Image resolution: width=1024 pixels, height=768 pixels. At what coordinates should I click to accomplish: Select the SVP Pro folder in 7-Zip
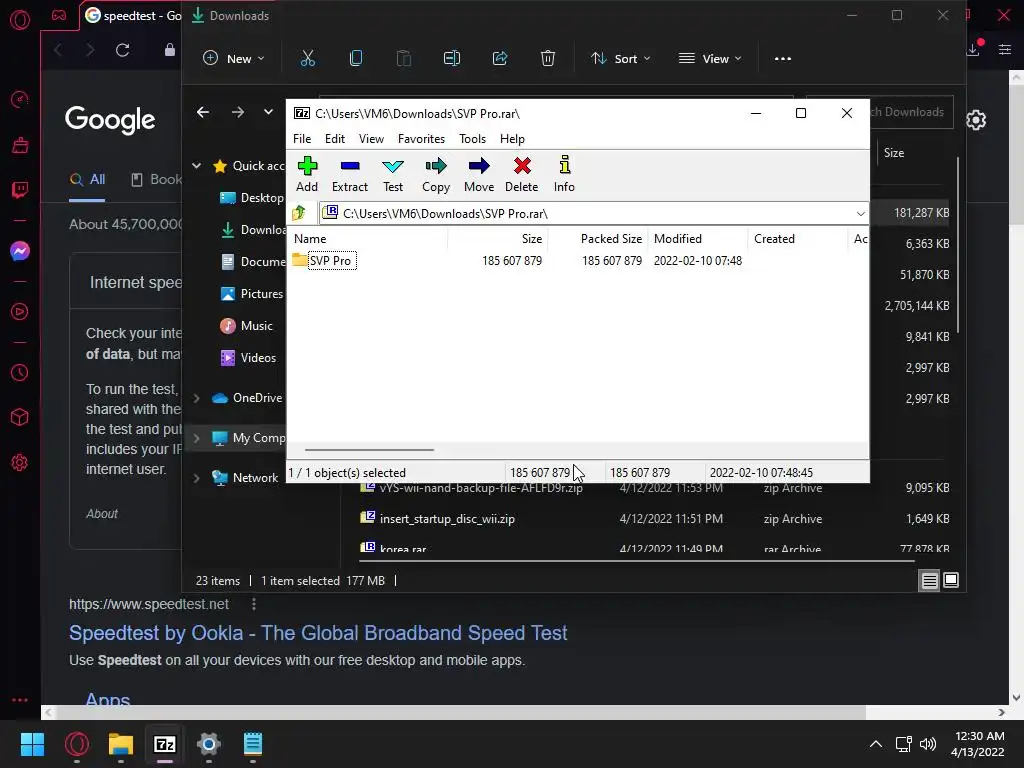point(330,261)
